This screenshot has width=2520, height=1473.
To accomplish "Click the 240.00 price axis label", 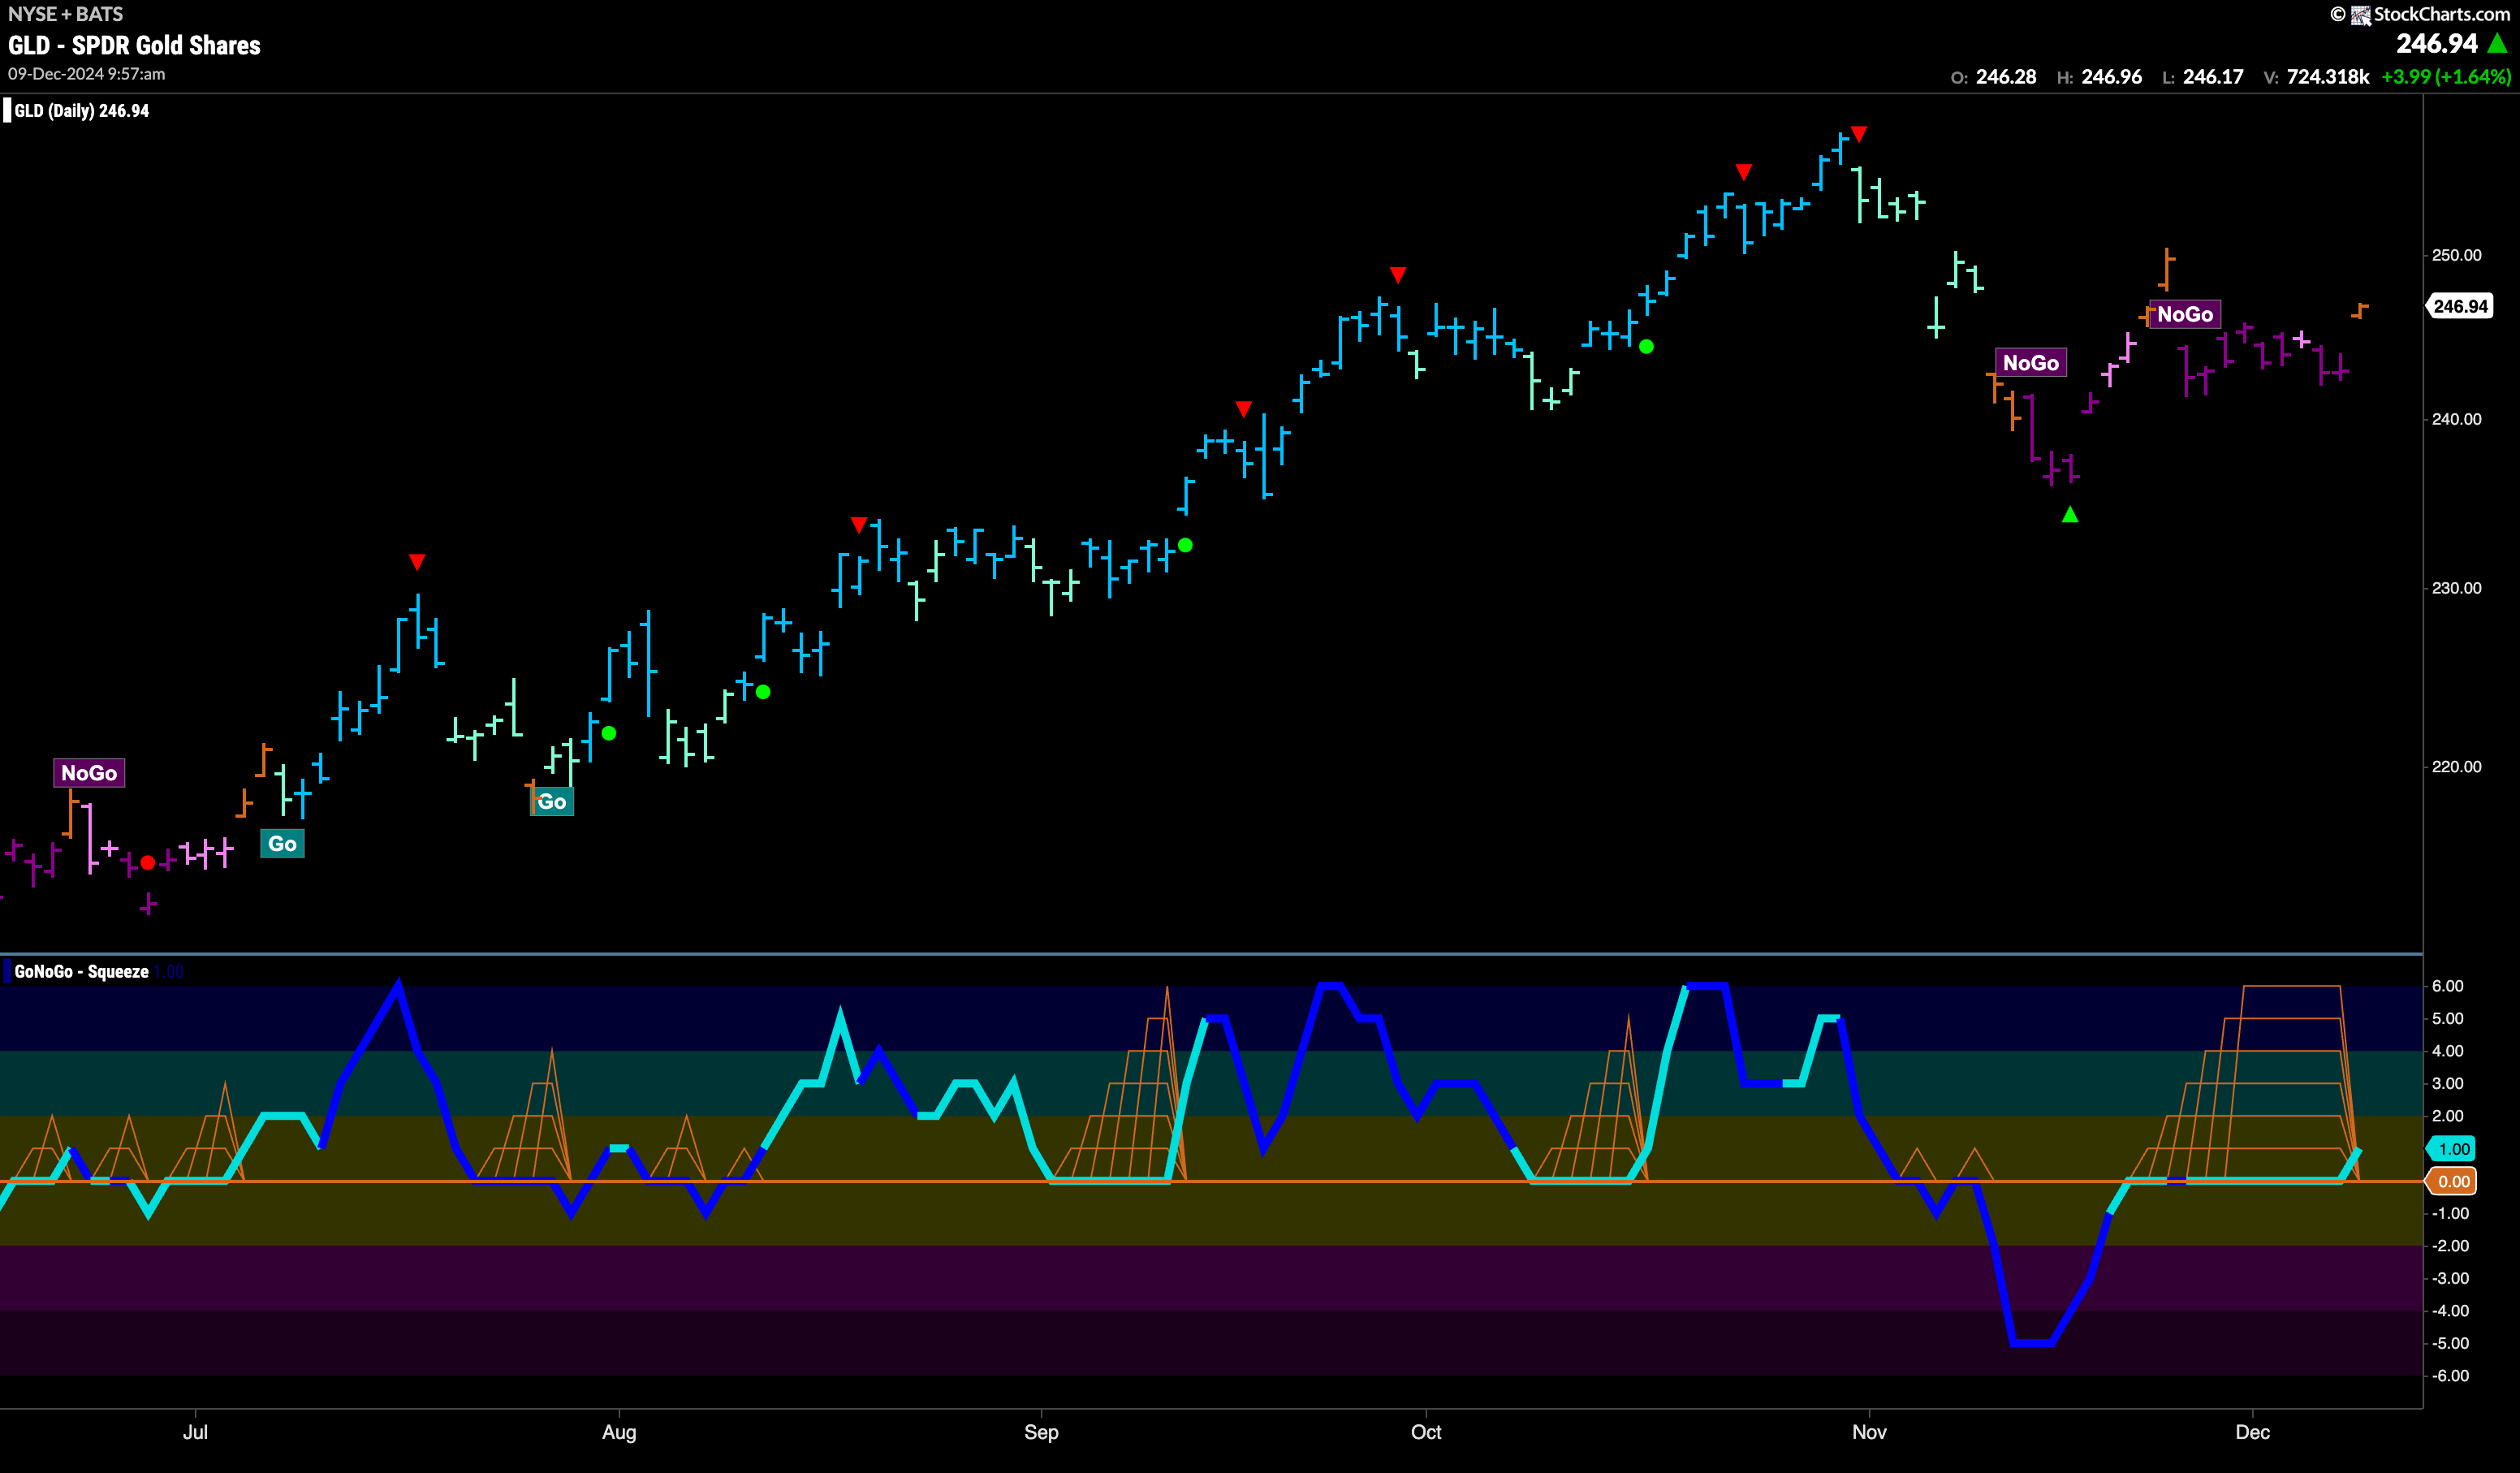I will (x=2456, y=419).
